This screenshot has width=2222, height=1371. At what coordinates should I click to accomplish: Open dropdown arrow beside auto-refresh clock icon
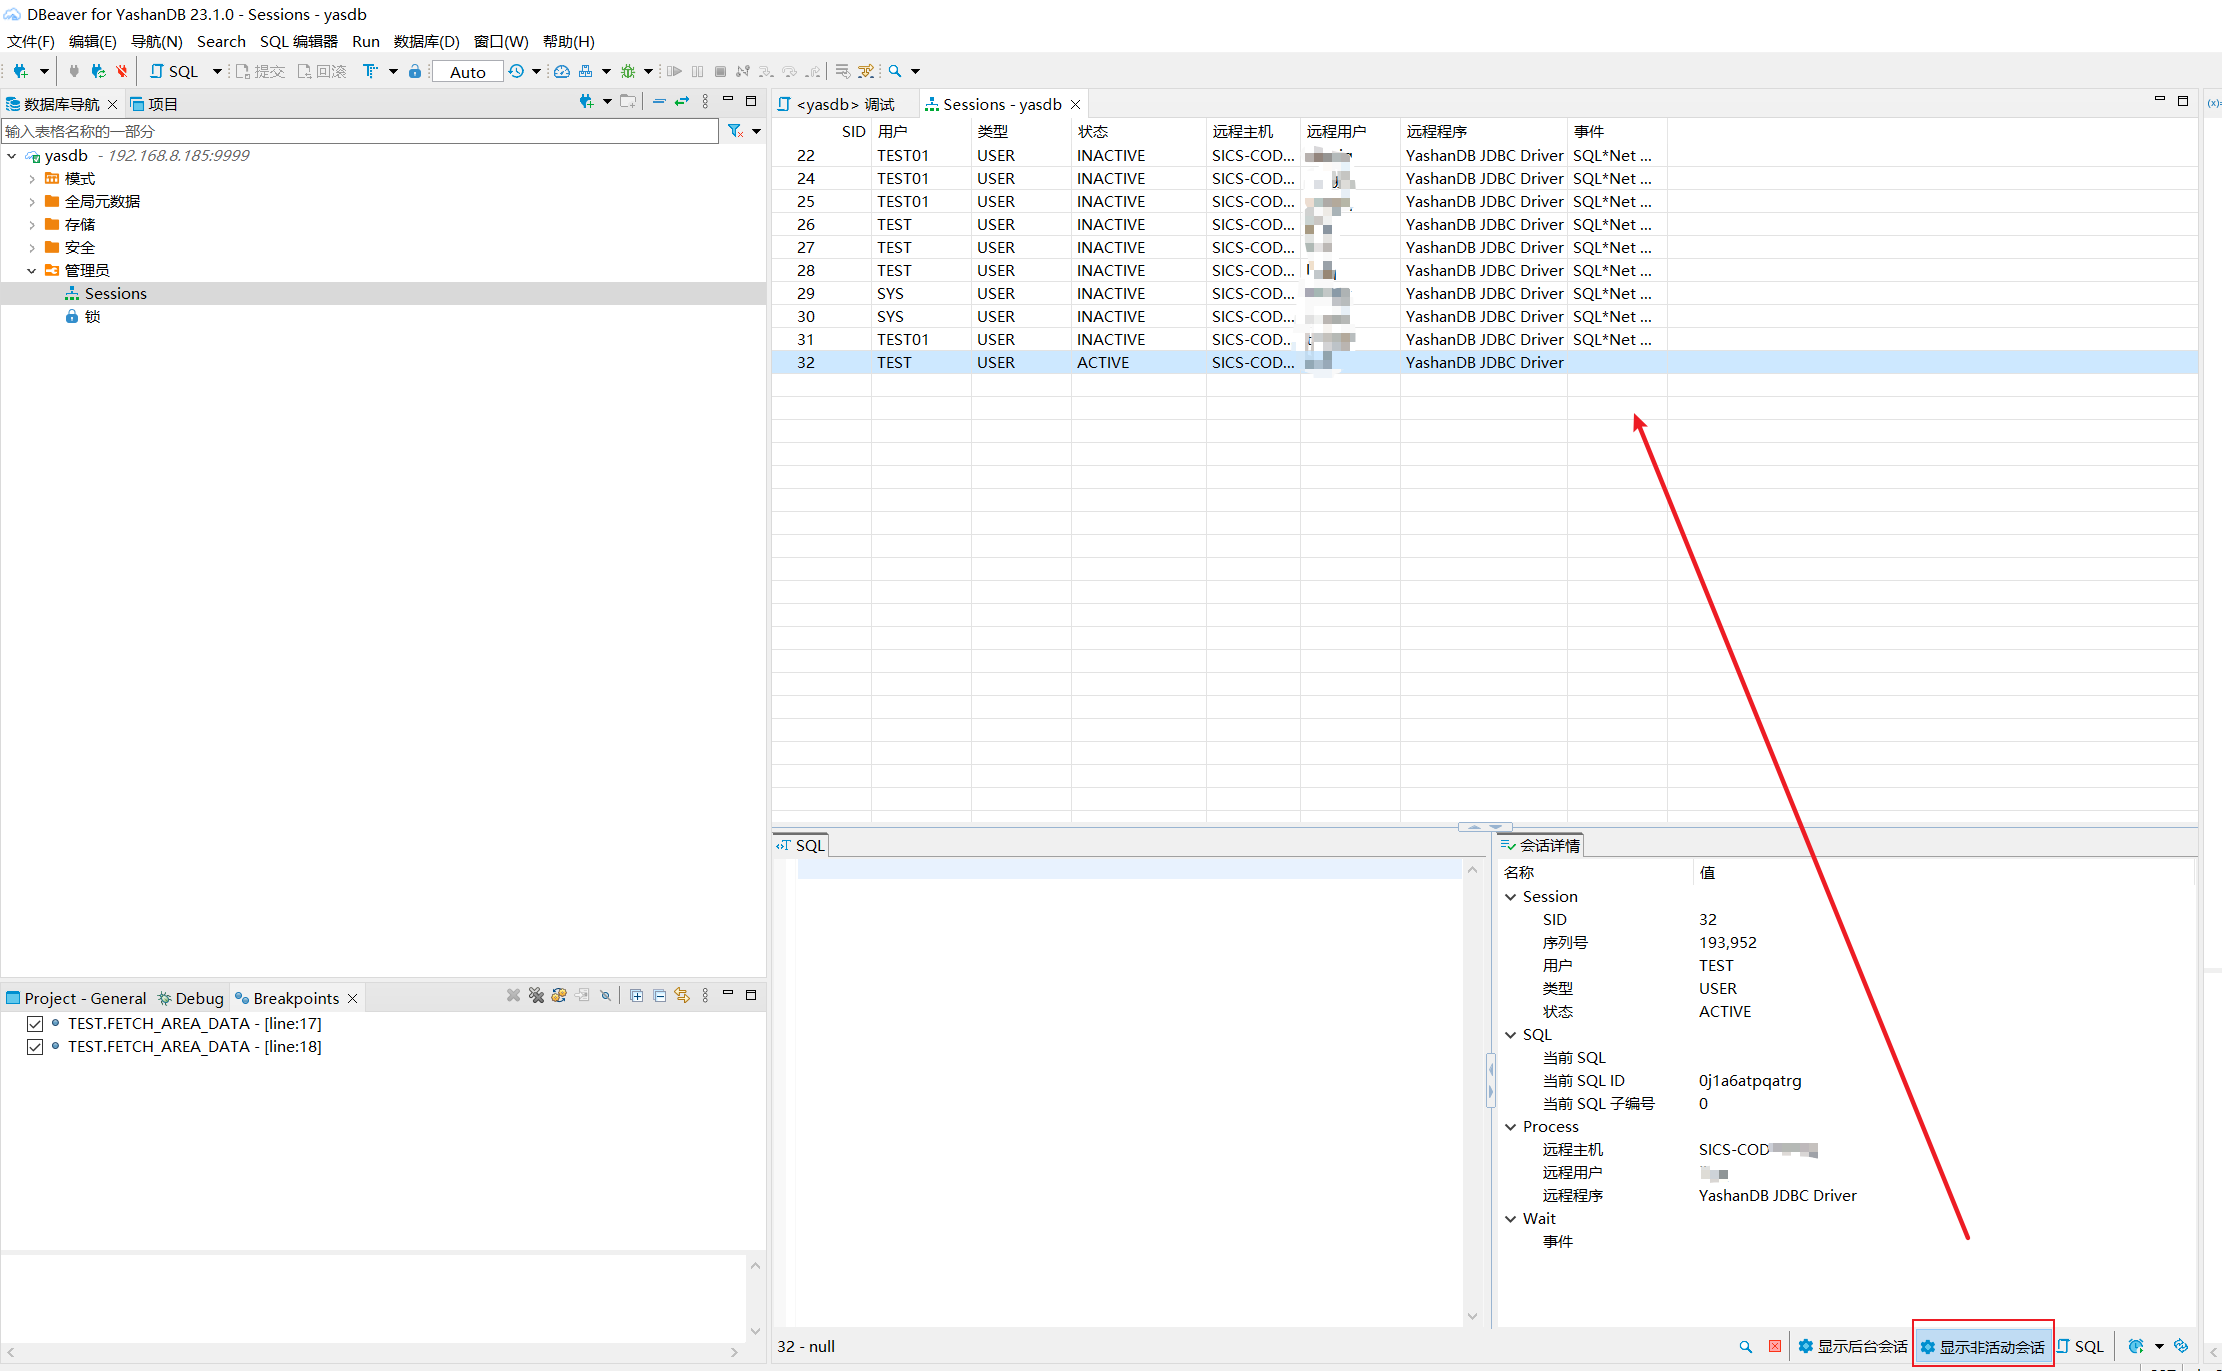point(2159,1346)
